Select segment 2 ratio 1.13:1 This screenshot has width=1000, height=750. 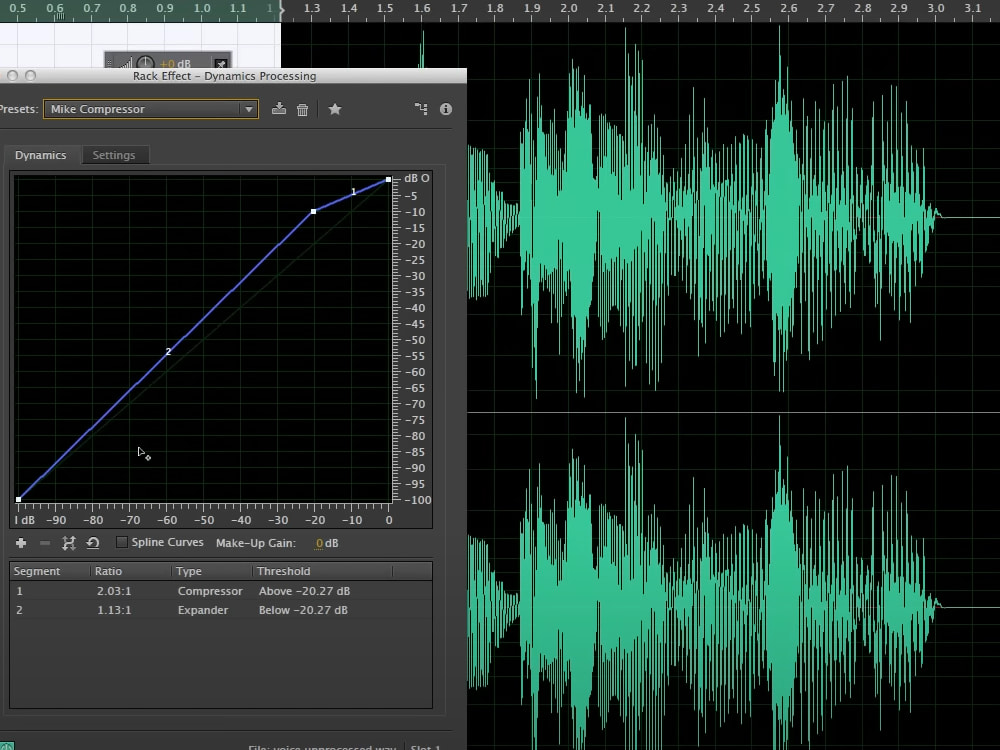[x=114, y=610]
